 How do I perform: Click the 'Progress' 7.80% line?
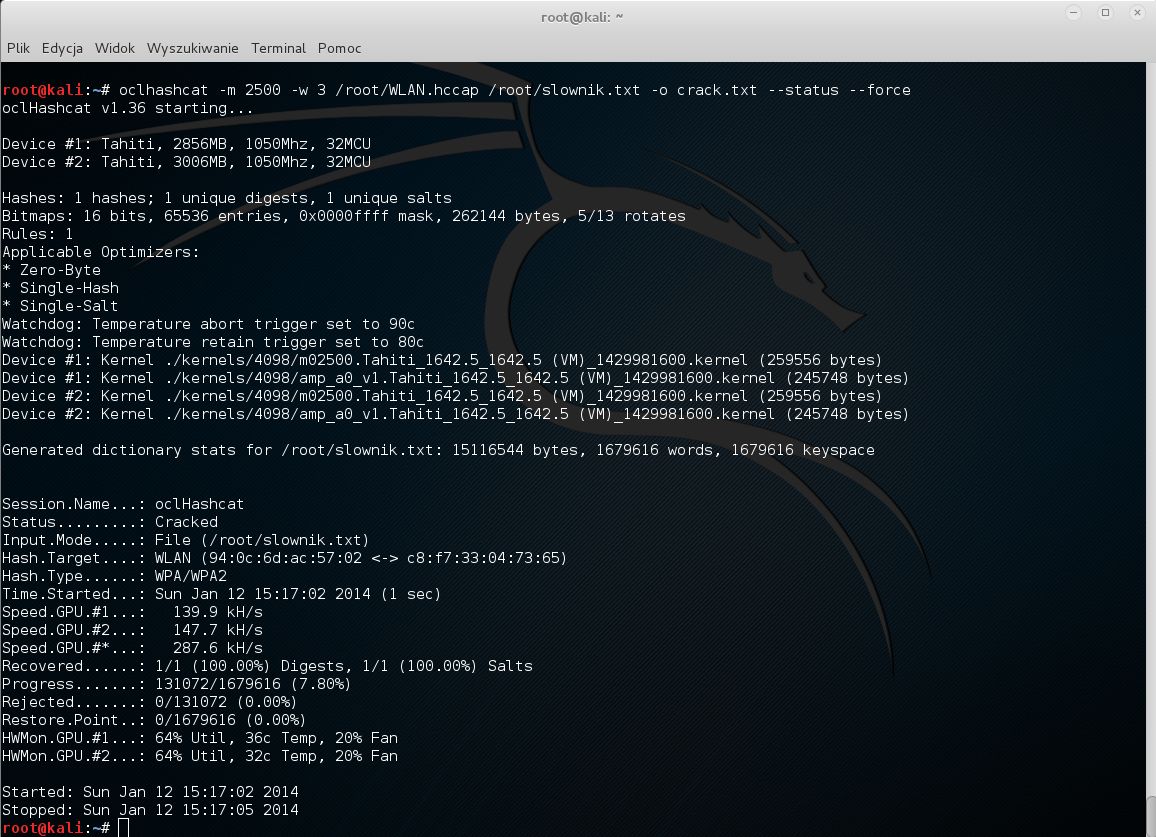[176, 684]
